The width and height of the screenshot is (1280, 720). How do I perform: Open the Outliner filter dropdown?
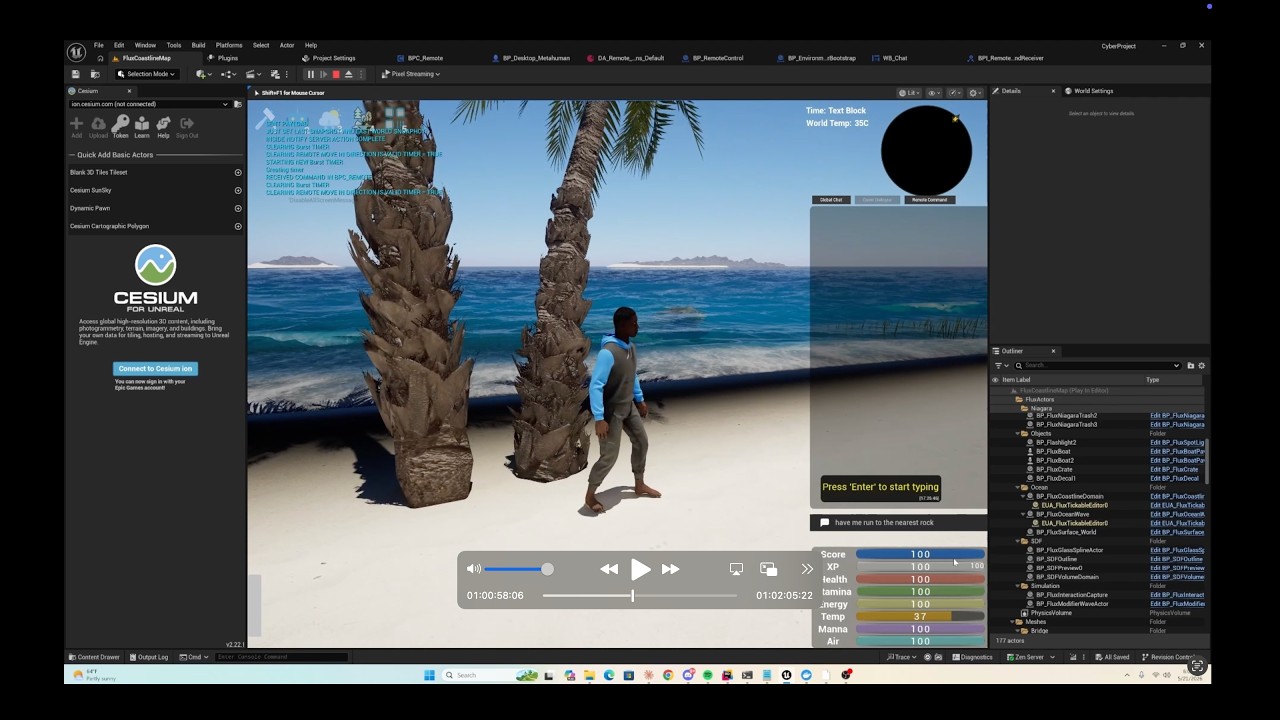pyautogui.click(x=1000, y=365)
